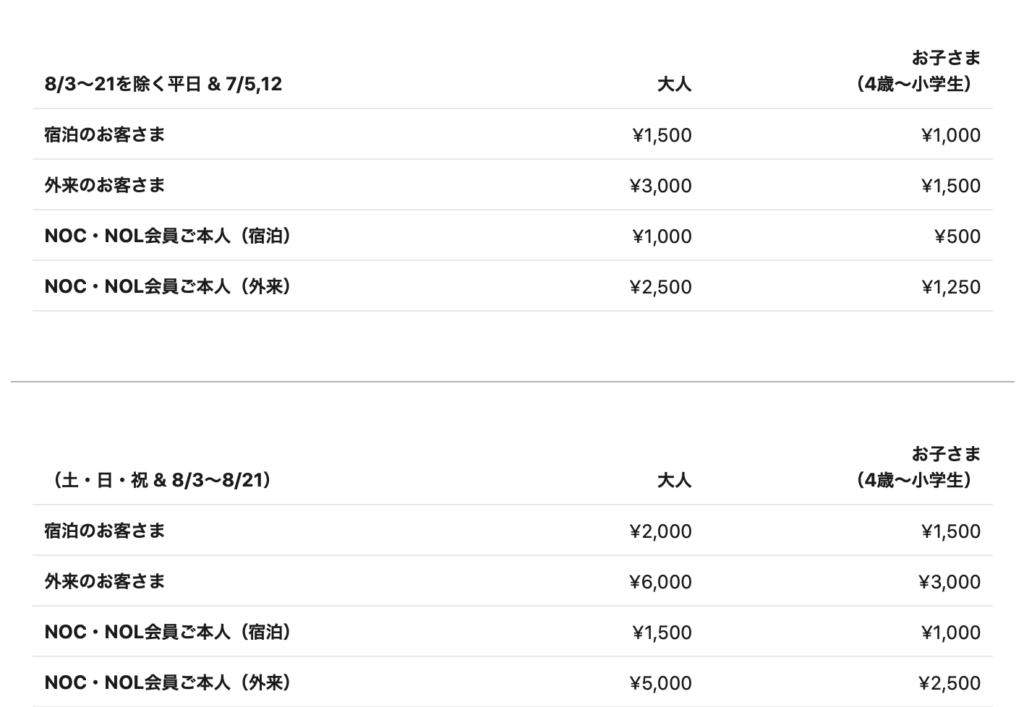Select the weekday 宿泊のお客さま row label
The height and width of the screenshot is (707, 1024).
pos(105,135)
